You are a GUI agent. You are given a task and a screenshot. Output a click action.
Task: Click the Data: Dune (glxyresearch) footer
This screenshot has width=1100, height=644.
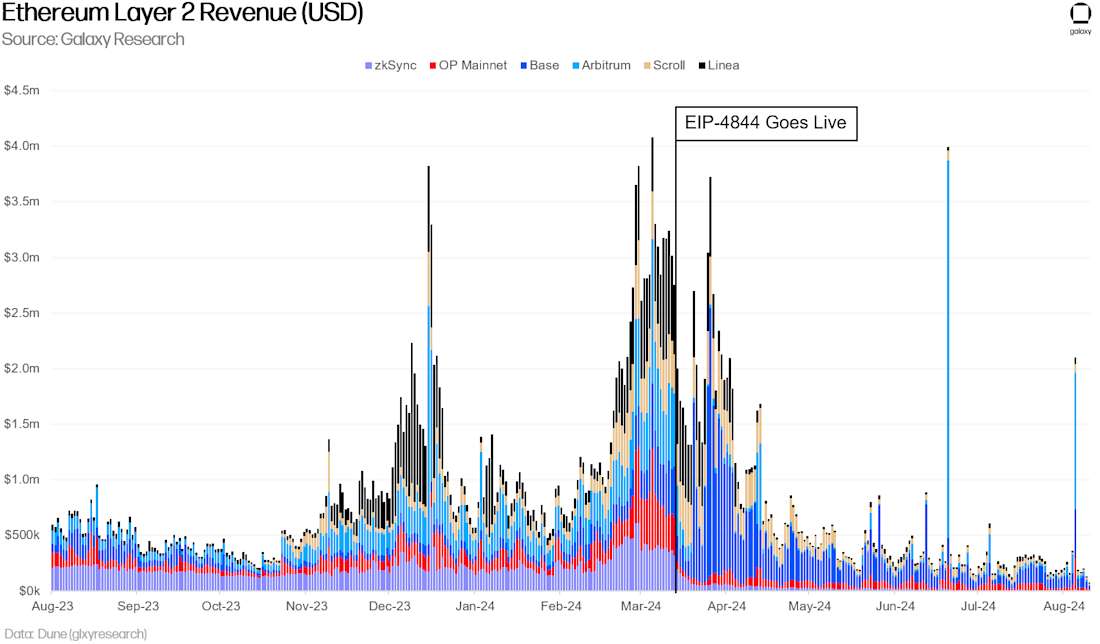[x=75, y=634]
